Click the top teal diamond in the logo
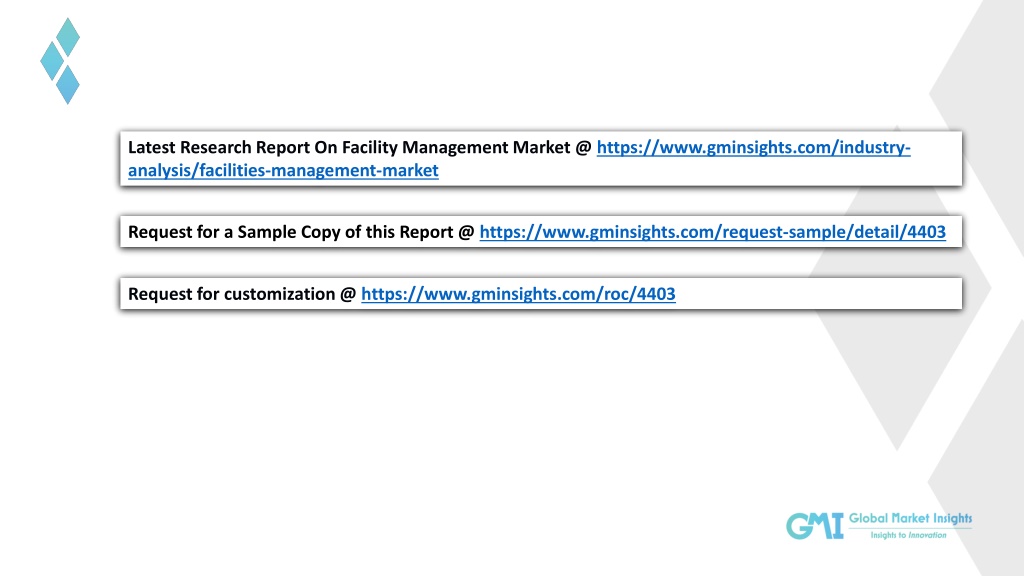The image size is (1024, 576). click(68, 37)
